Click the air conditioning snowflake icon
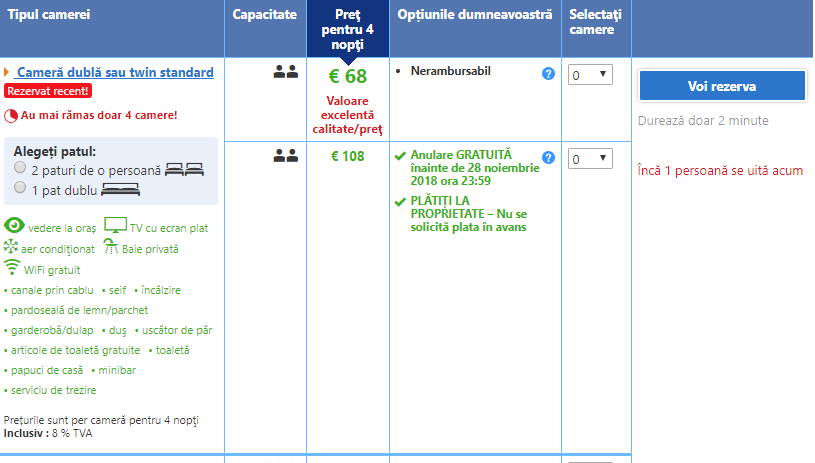This screenshot has height=463, width=815. 11,248
